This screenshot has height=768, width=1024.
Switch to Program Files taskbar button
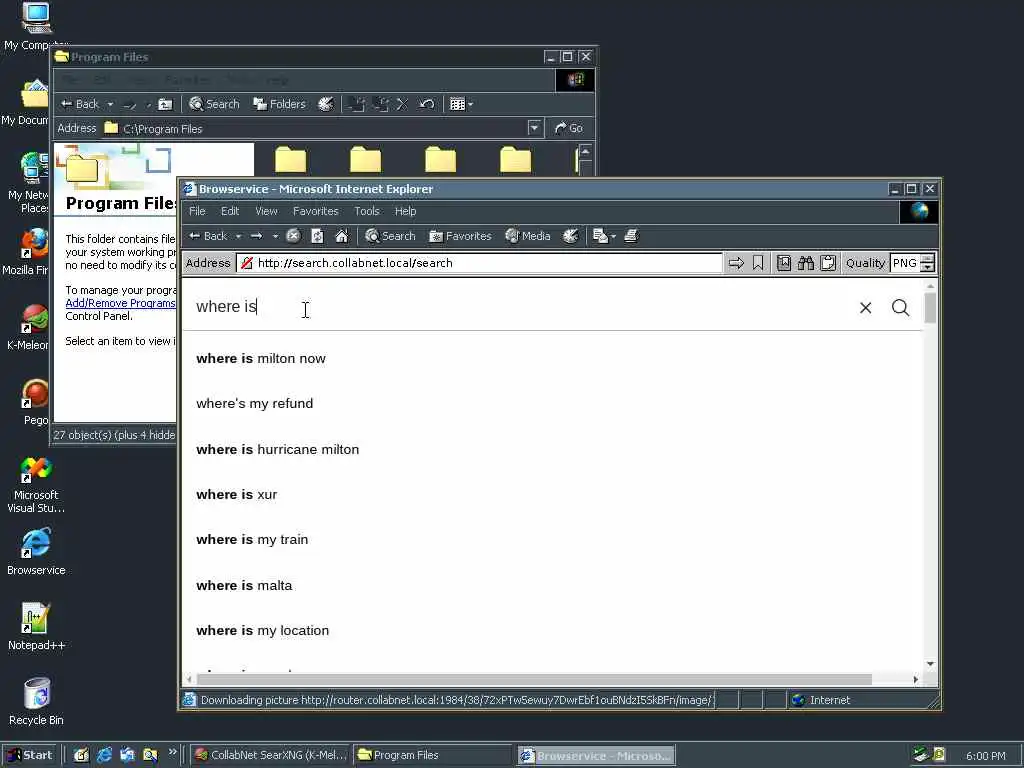432,755
